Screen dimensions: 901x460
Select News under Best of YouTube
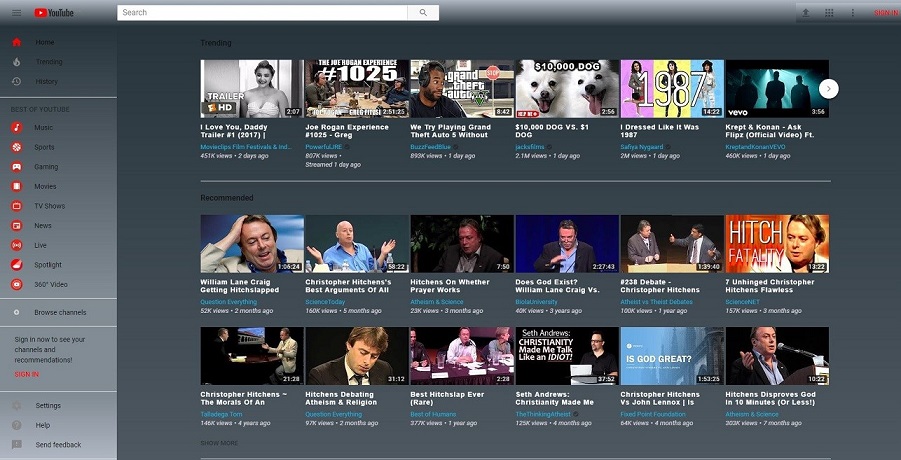[x=43, y=226]
